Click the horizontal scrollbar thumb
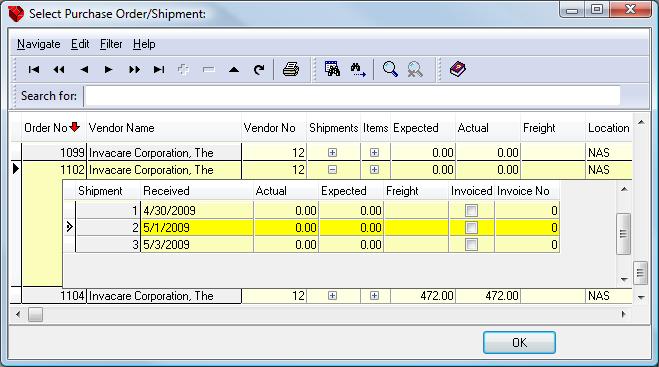The image size is (659, 367). [x=35, y=314]
